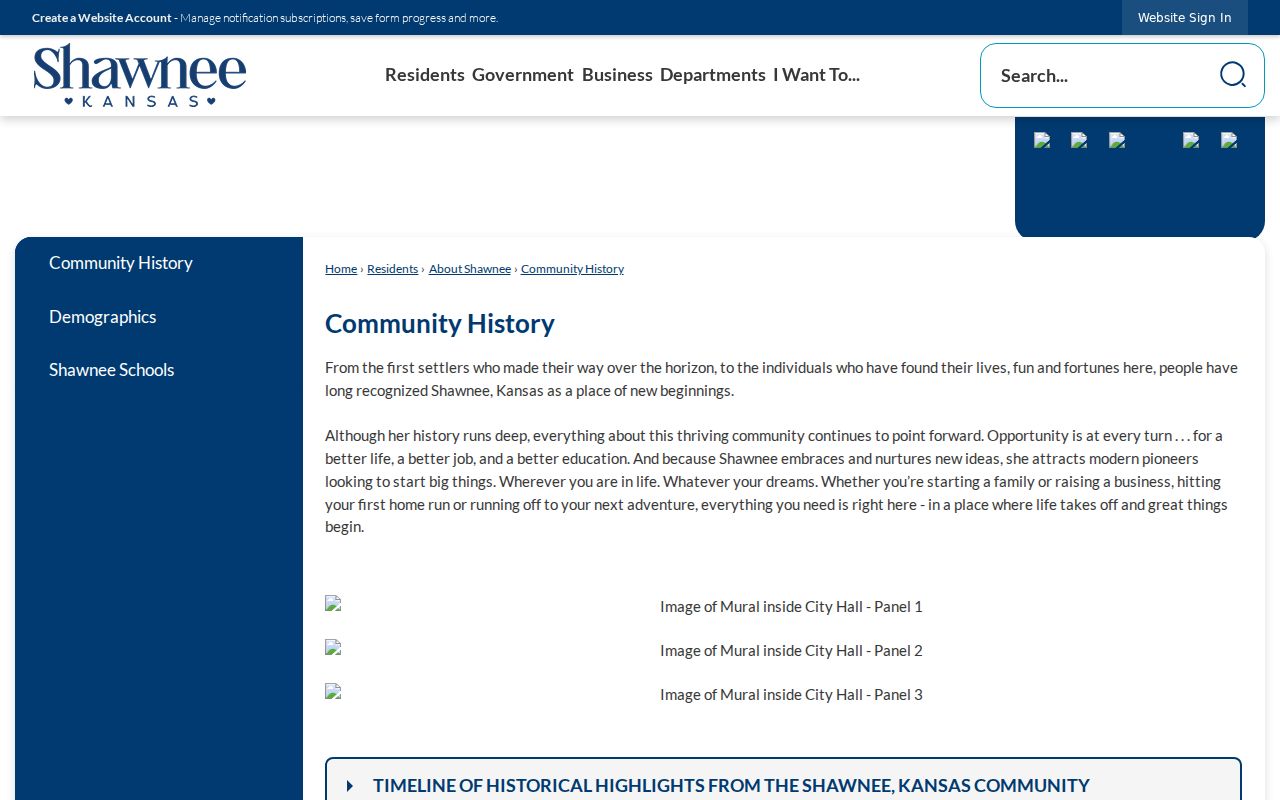Open the Residents main navigation menu
The image size is (1280, 800).
425,75
